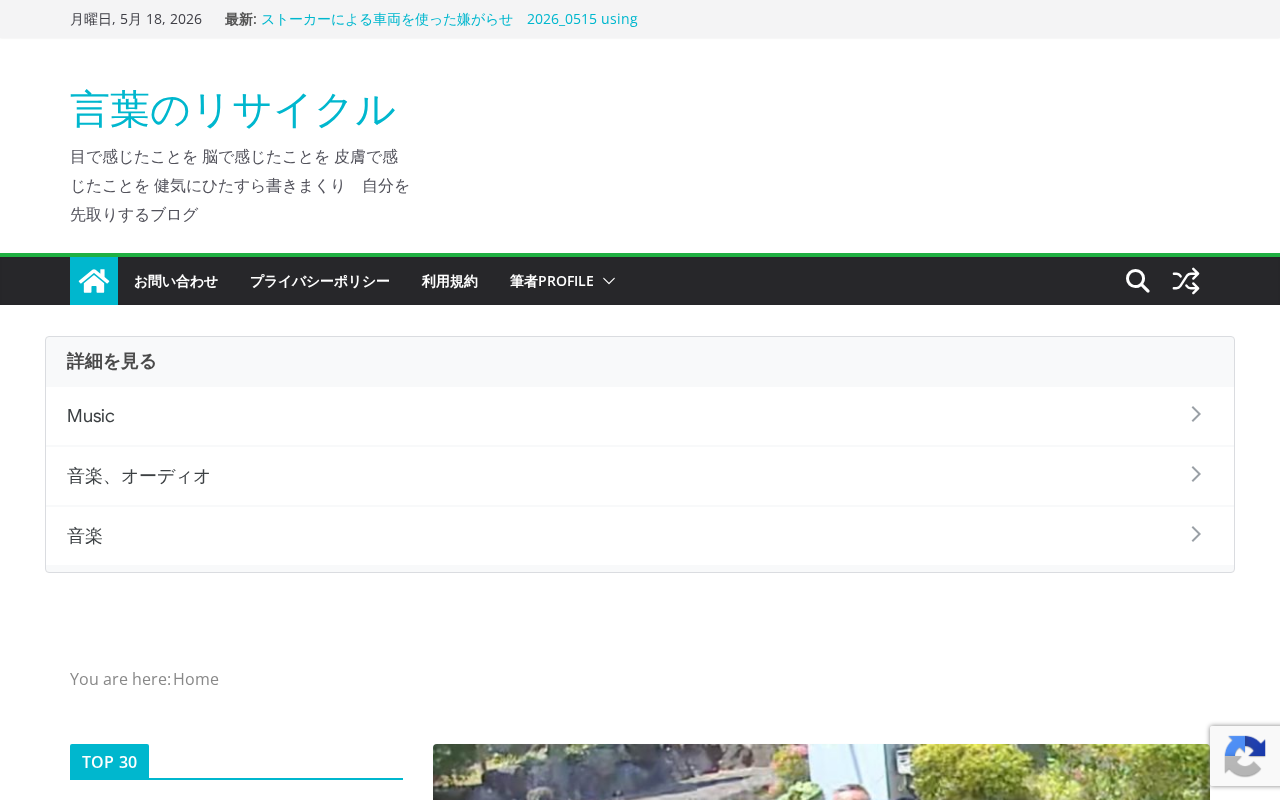The width and height of the screenshot is (1280, 800).
Task: Open the 利用規約 menu item
Action: [x=450, y=281]
